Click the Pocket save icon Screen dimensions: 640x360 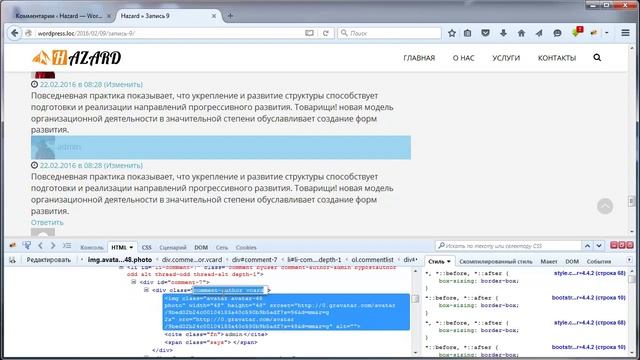point(485,33)
